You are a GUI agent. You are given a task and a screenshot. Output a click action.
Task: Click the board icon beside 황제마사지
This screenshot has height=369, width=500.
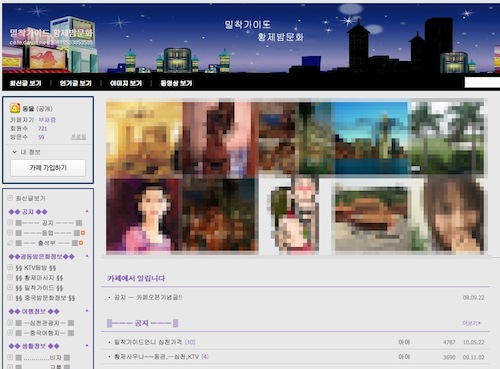(10, 278)
